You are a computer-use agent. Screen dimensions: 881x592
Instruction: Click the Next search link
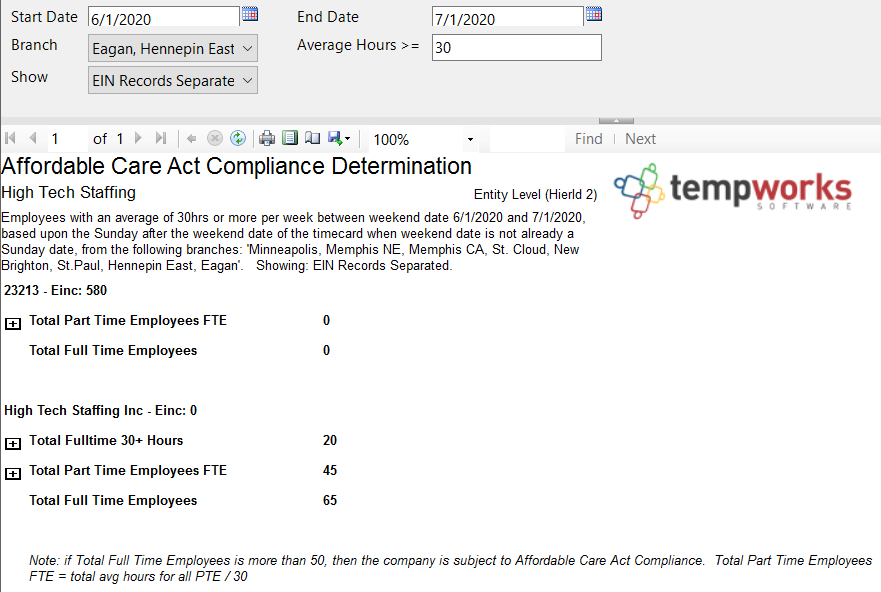[640, 139]
